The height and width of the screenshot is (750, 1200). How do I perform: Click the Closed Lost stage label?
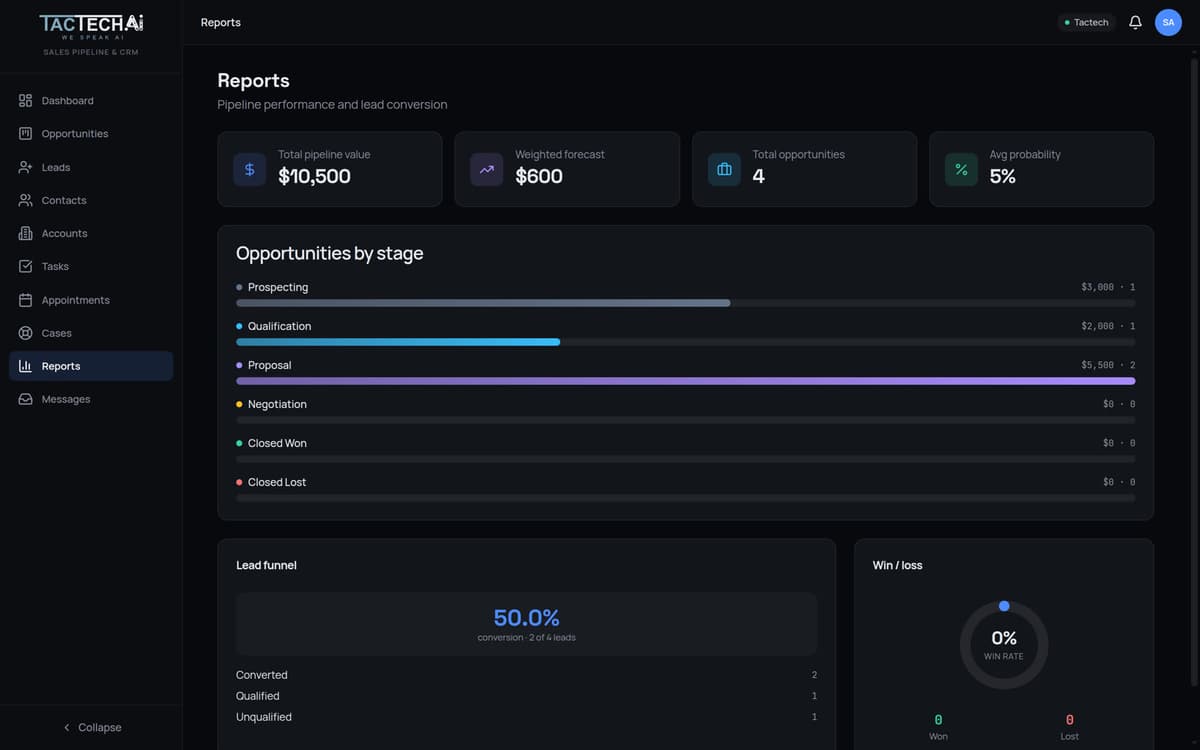click(277, 482)
